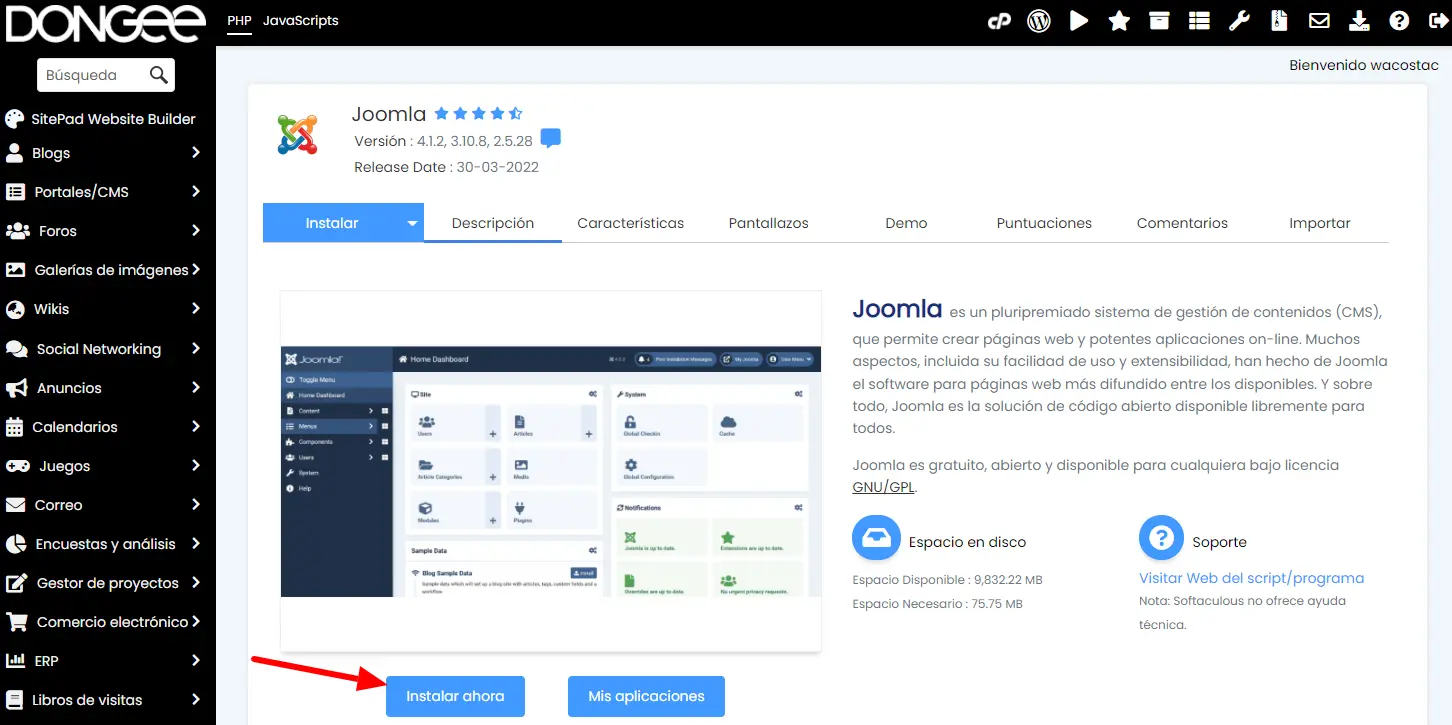
Task: Click the ERP bar chart icon
Action: 15,661
